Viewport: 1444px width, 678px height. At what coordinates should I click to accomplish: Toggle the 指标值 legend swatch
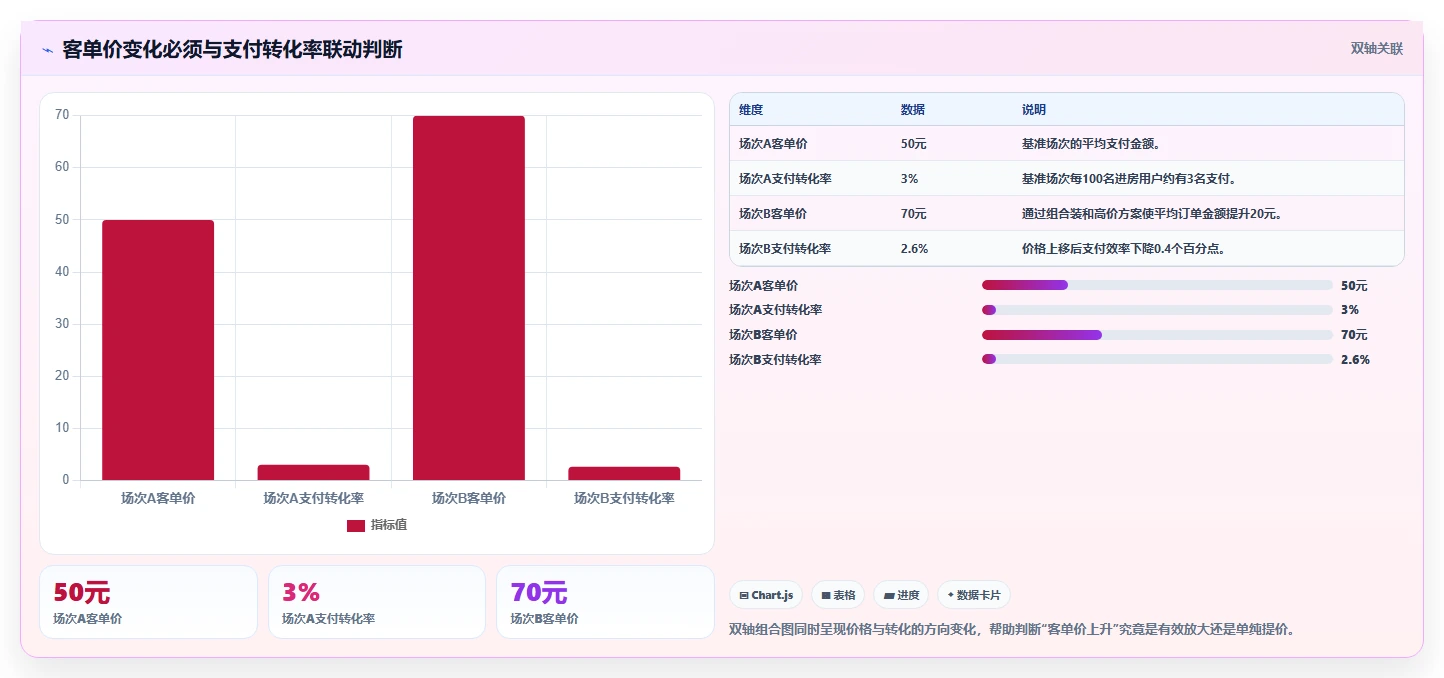tap(356, 526)
